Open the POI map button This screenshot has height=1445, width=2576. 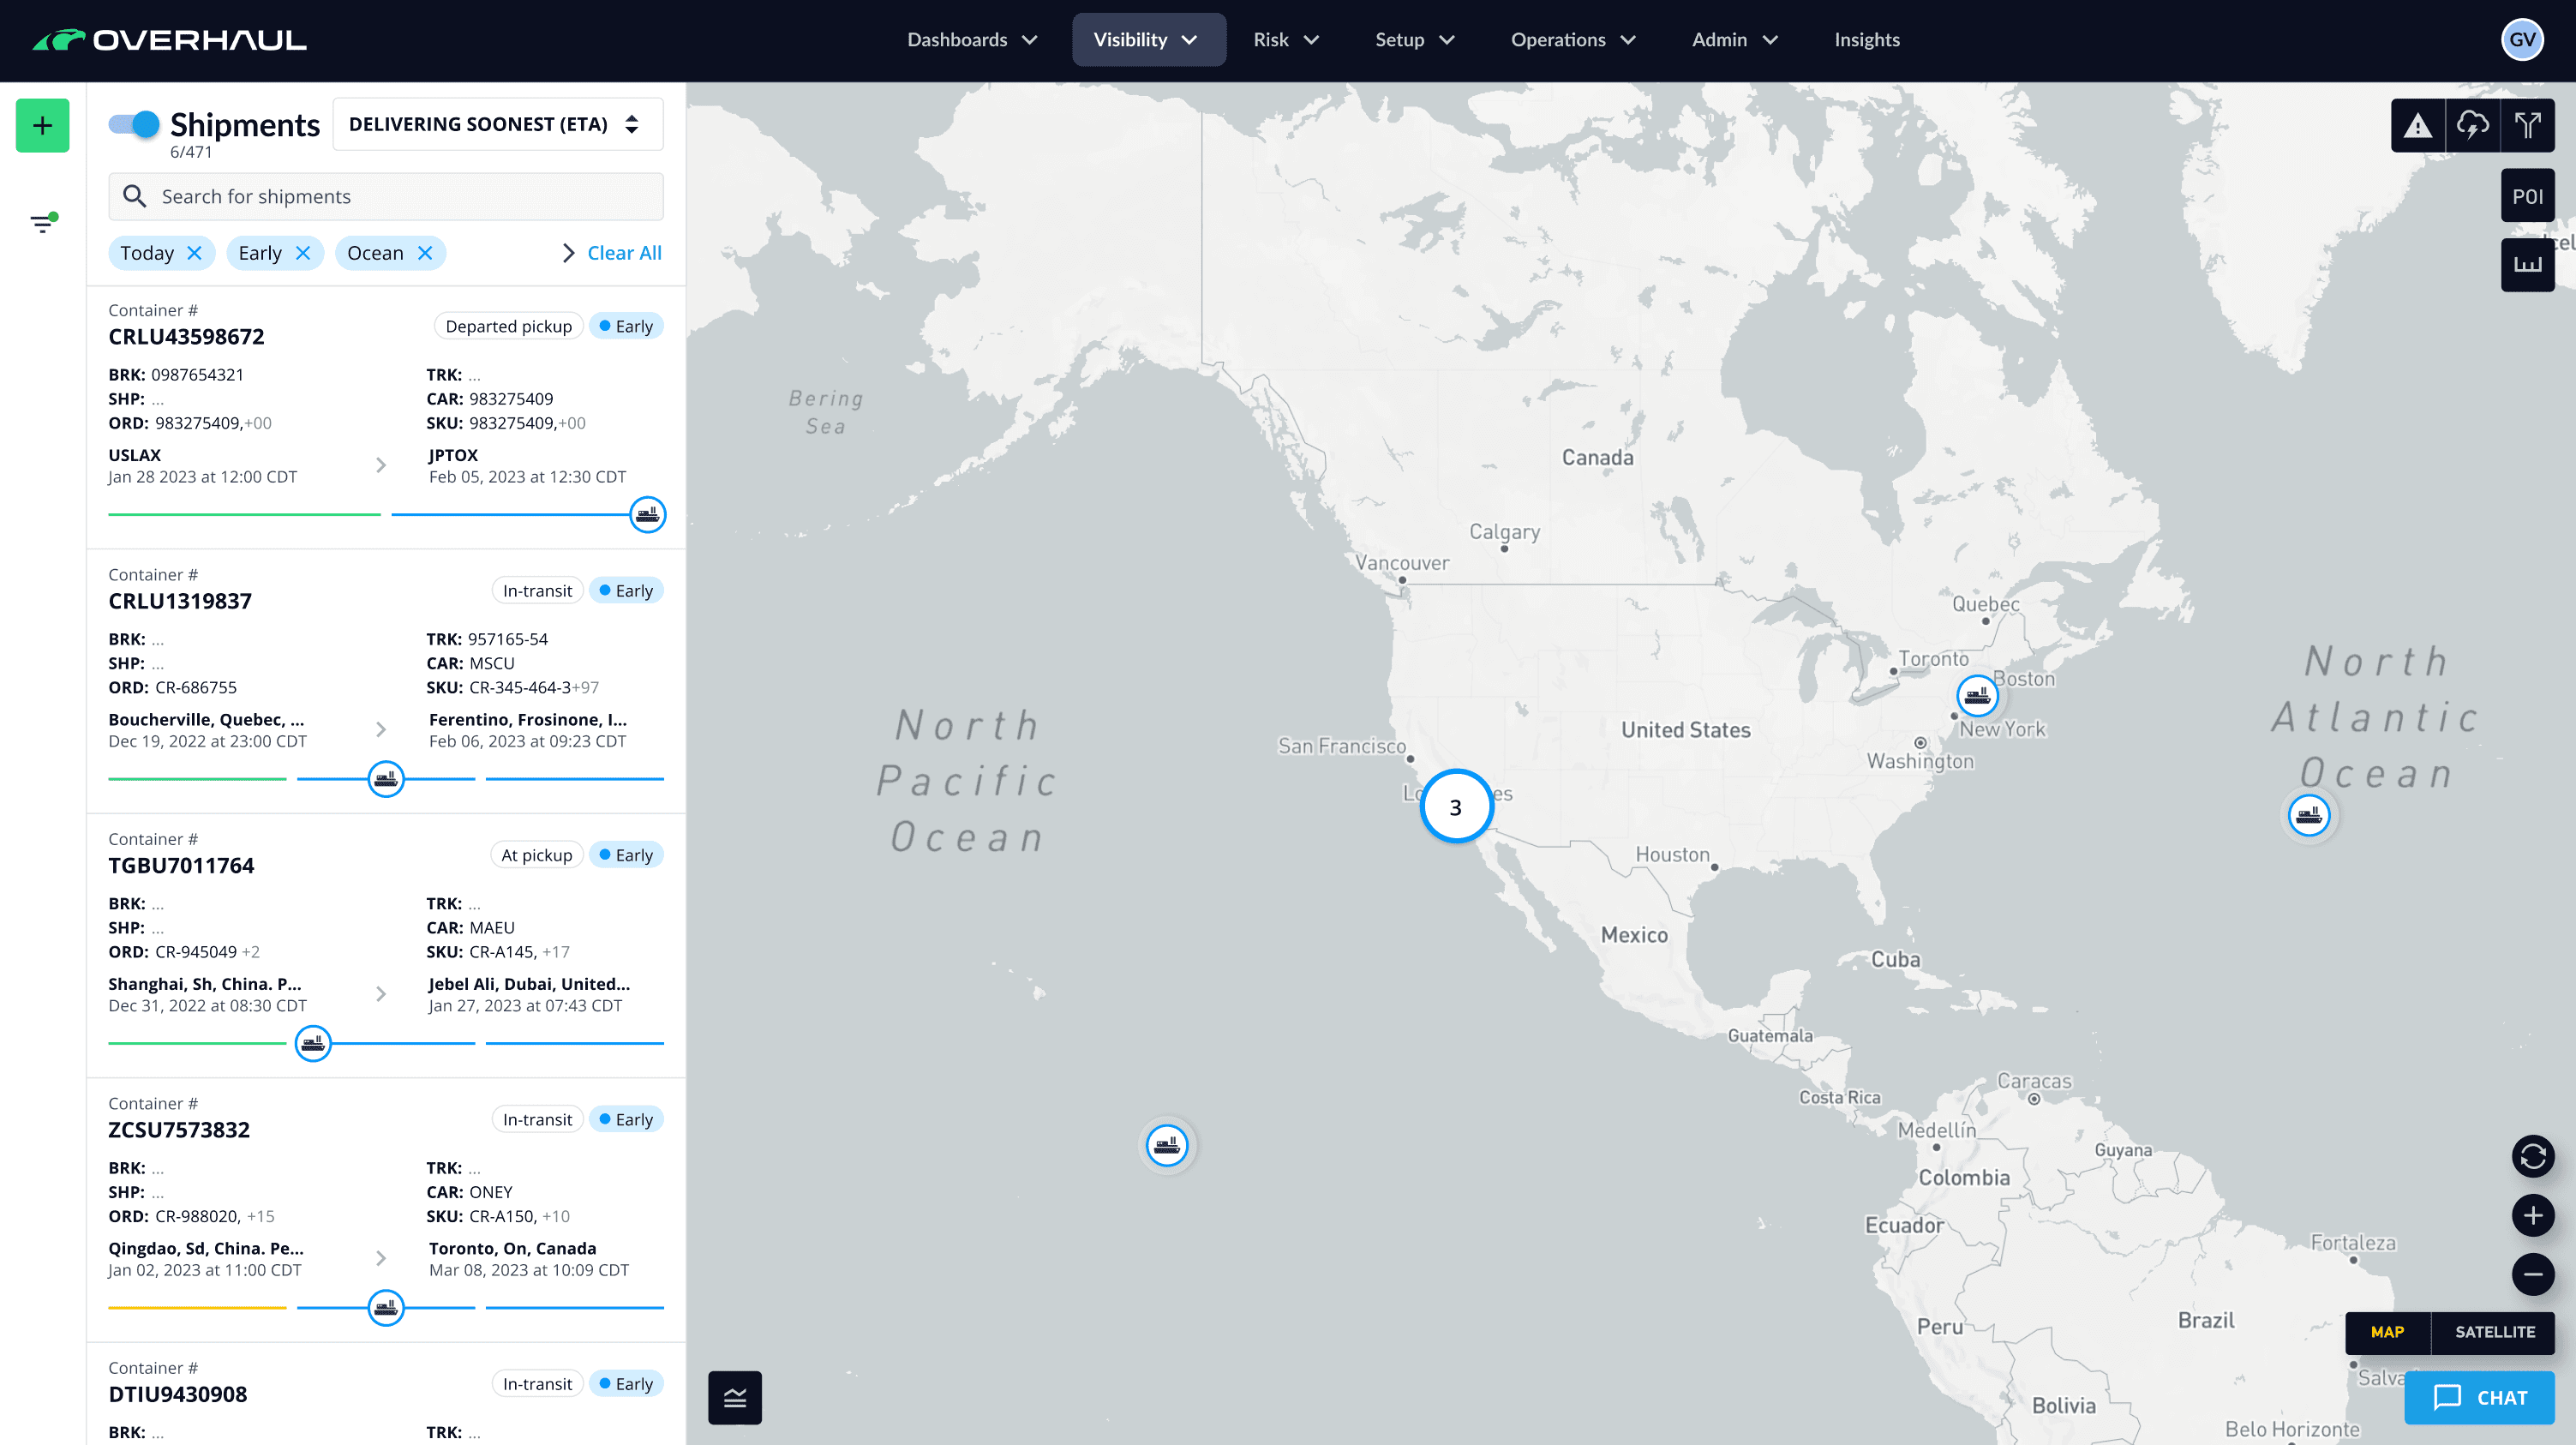[x=2527, y=196]
